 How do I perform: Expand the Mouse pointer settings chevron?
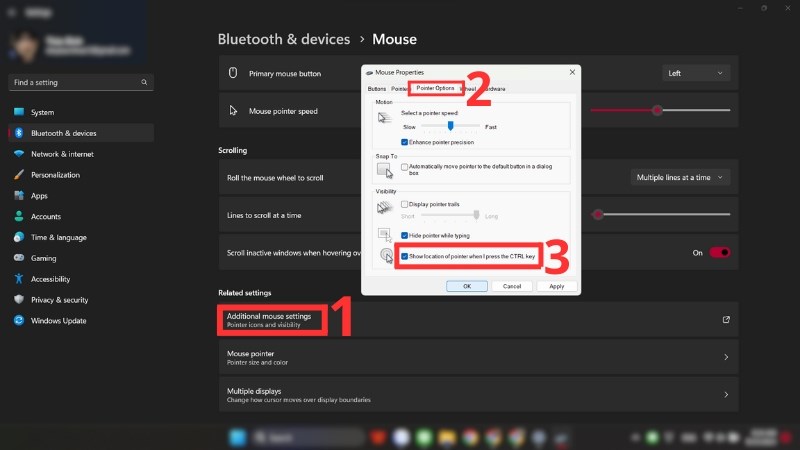(x=725, y=357)
